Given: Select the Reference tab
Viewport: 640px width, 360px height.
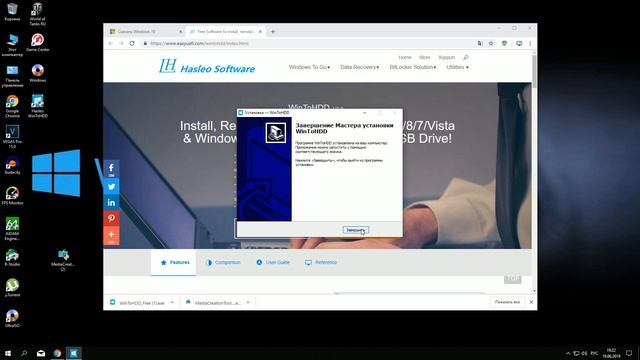Looking at the screenshot, I should click(x=320, y=262).
